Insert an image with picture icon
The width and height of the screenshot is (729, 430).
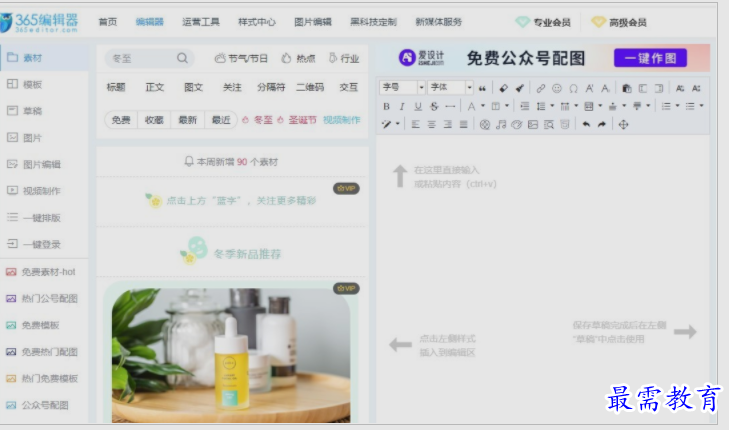(x=533, y=125)
